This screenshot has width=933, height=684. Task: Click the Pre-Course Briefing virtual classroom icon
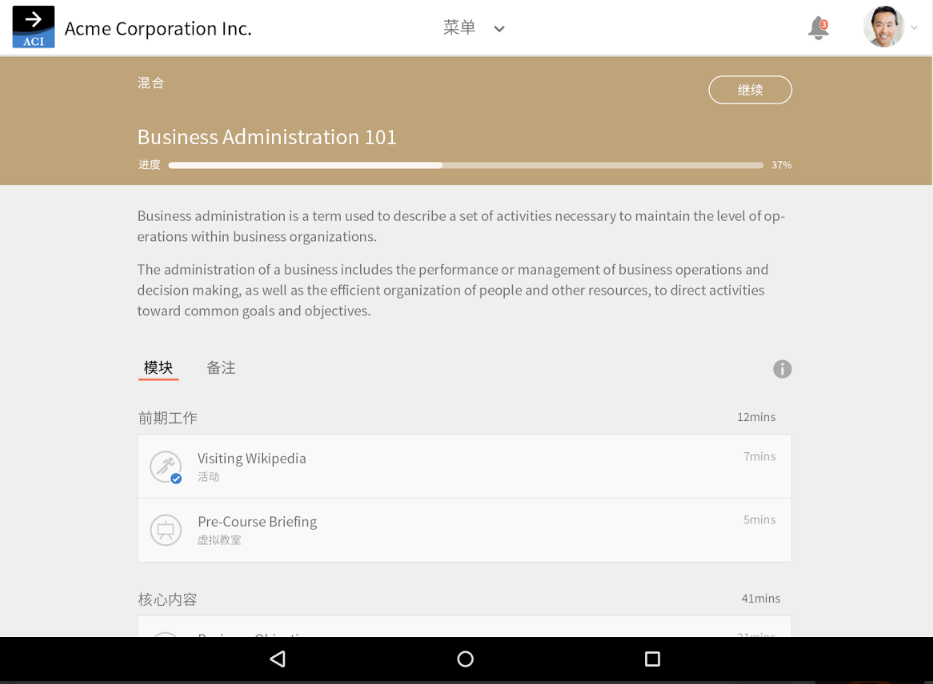coord(165,530)
